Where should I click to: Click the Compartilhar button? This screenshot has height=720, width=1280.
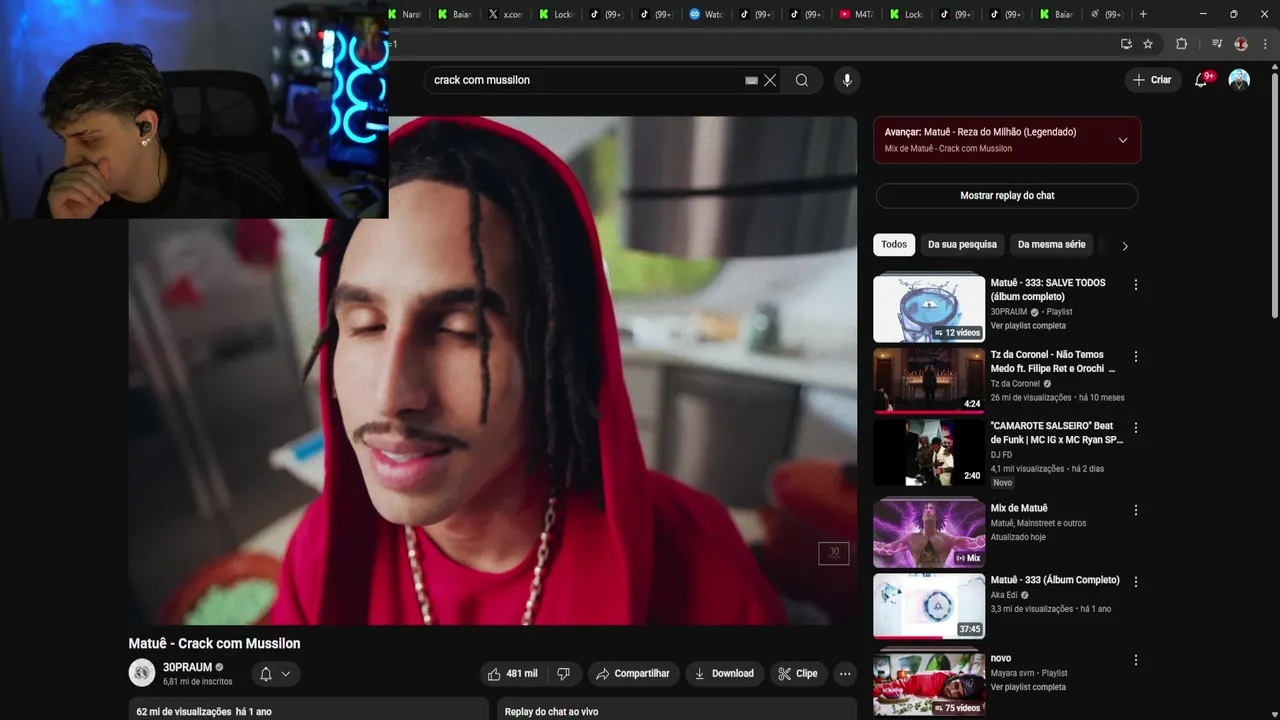point(633,674)
